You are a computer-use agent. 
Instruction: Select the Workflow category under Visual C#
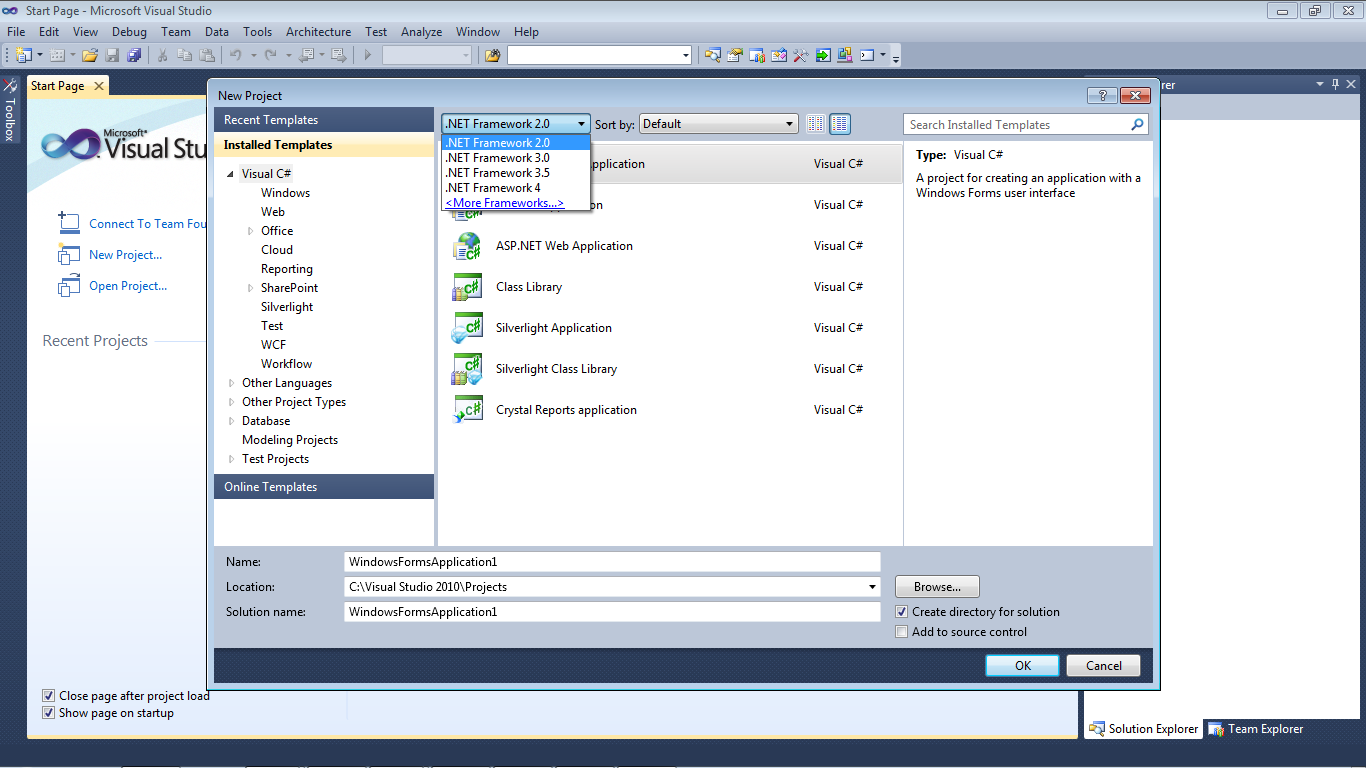[286, 364]
